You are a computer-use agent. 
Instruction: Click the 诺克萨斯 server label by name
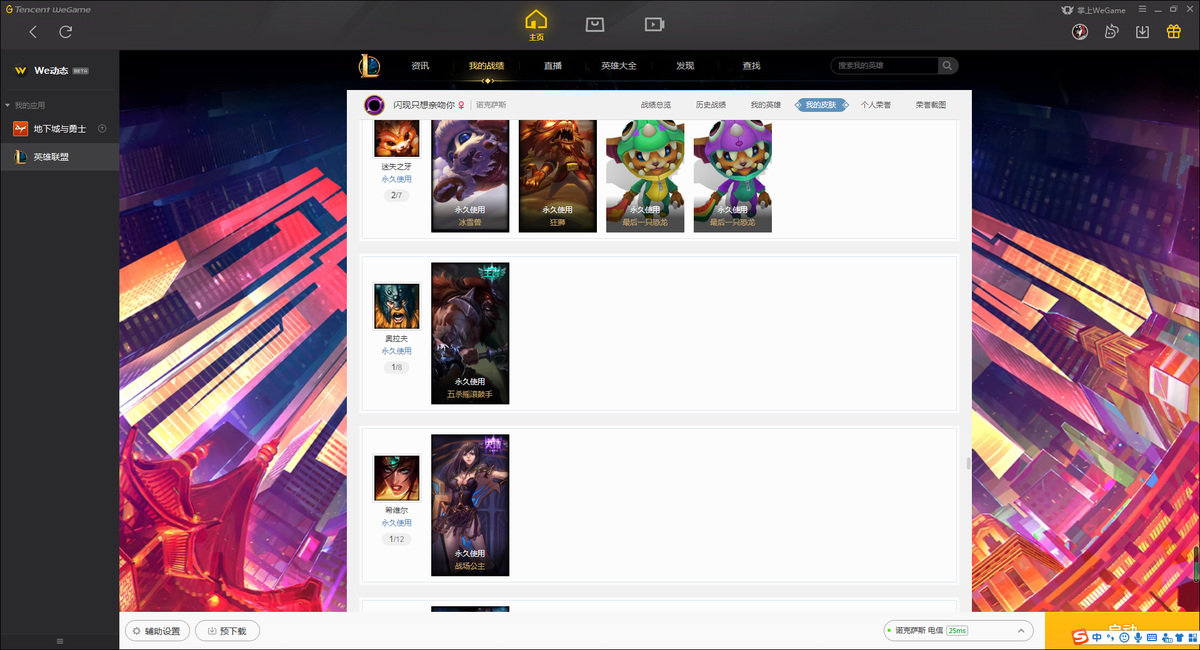coord(491,105)
